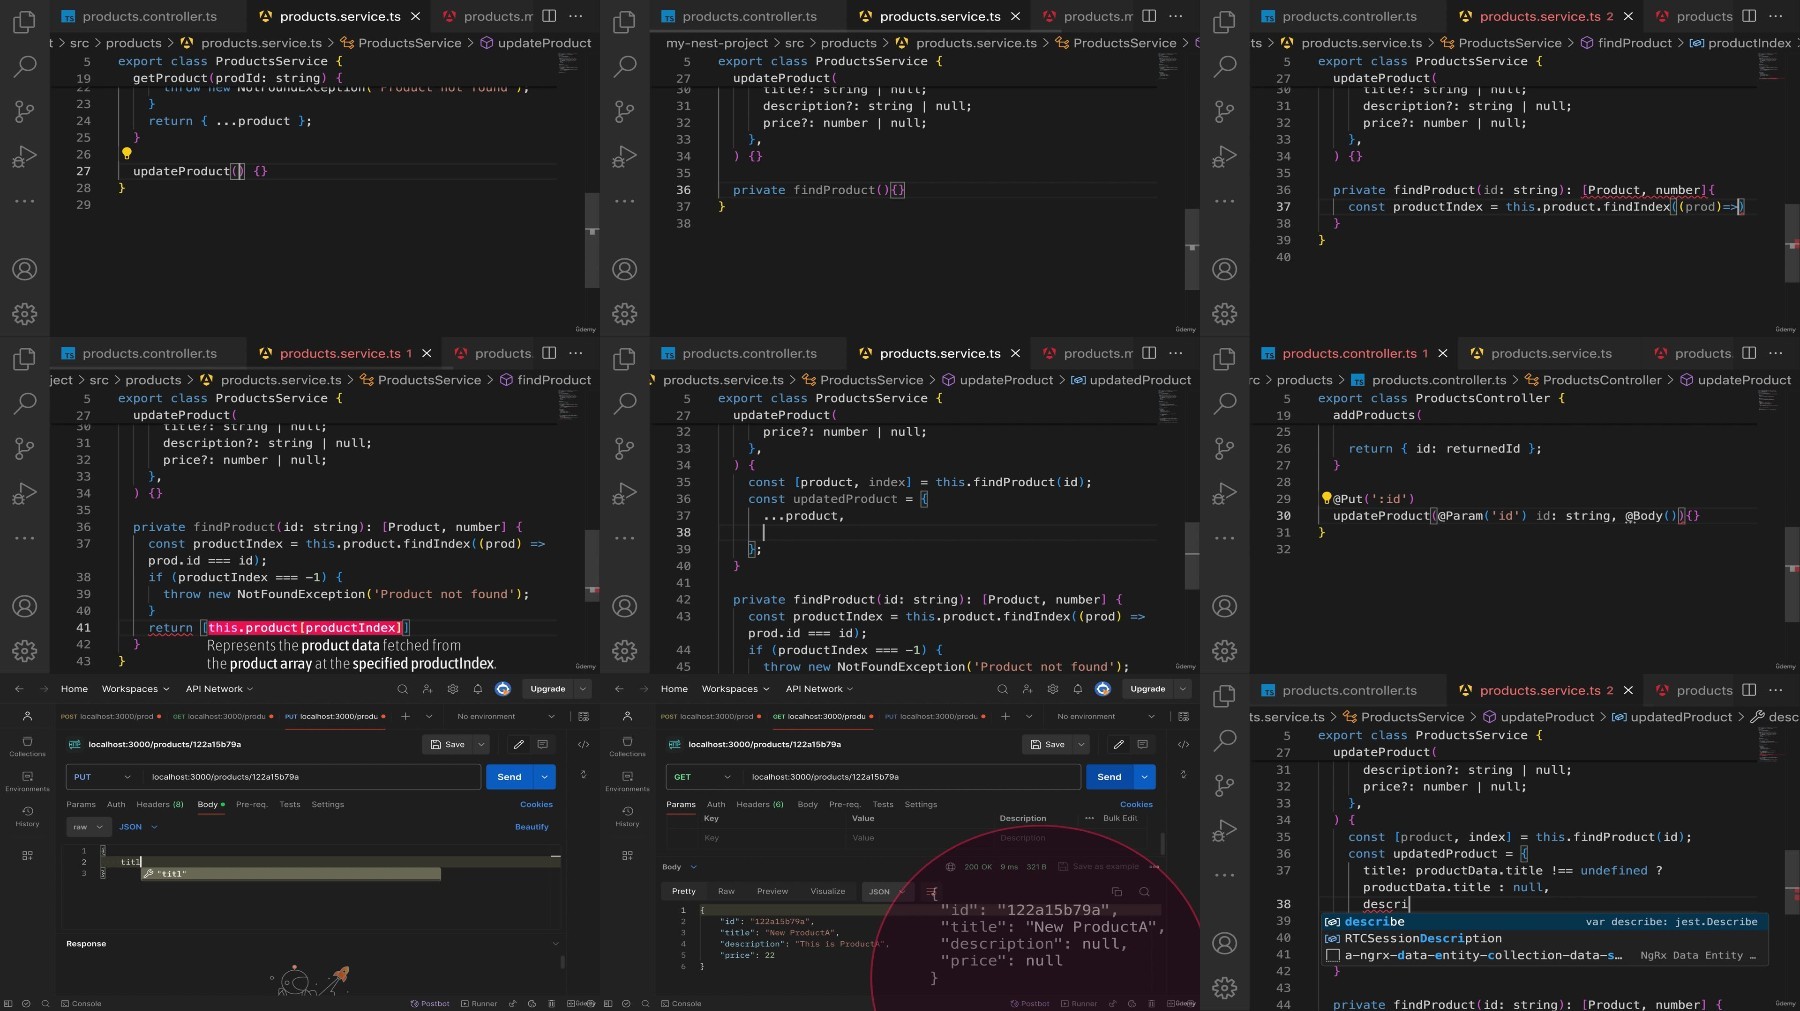Click Send in the GET-request Postman panel
The height and width of the screenshot is (1011, 1800).
point(1109,777)
